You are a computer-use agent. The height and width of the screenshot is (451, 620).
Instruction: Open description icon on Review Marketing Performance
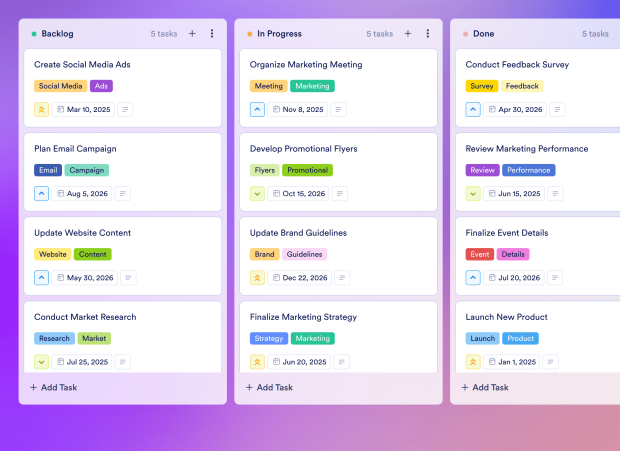556,194
